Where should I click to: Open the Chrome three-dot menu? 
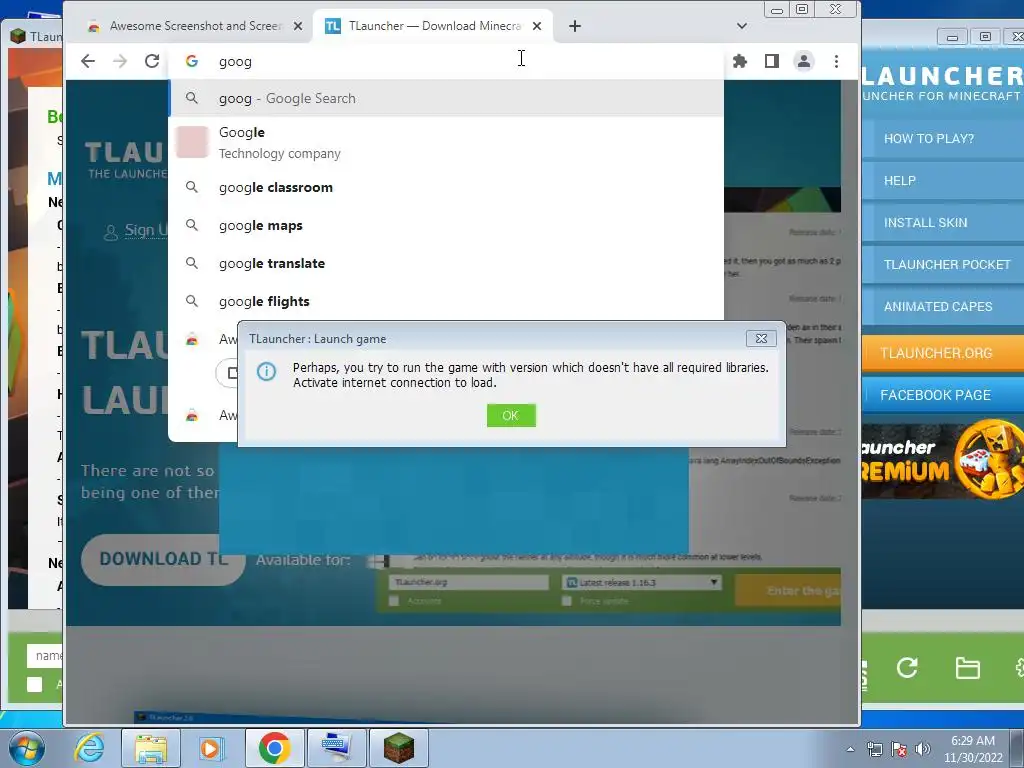(x=836, y=61)
